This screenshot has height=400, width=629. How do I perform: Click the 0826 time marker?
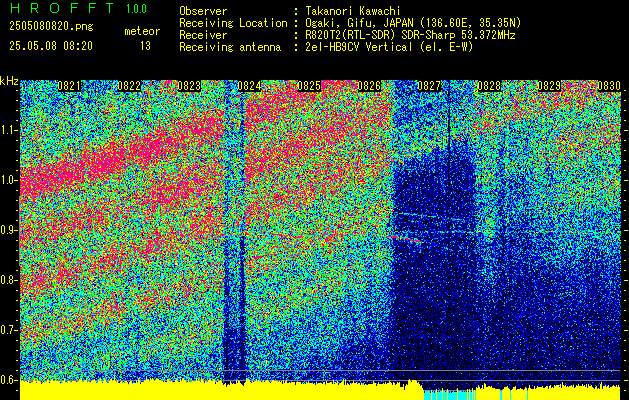[369, 86]
